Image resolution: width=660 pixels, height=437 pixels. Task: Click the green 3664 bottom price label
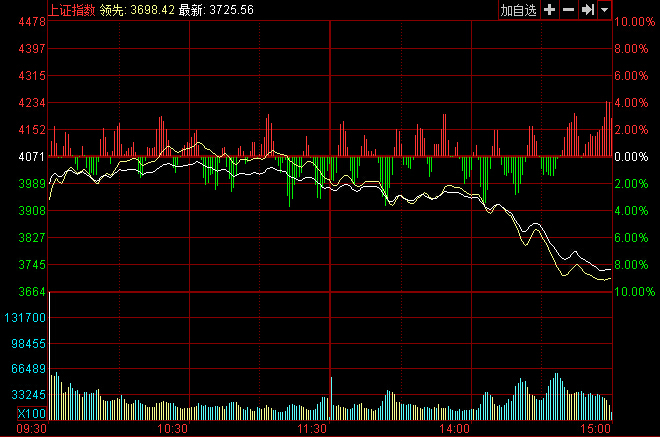(33, 292)
